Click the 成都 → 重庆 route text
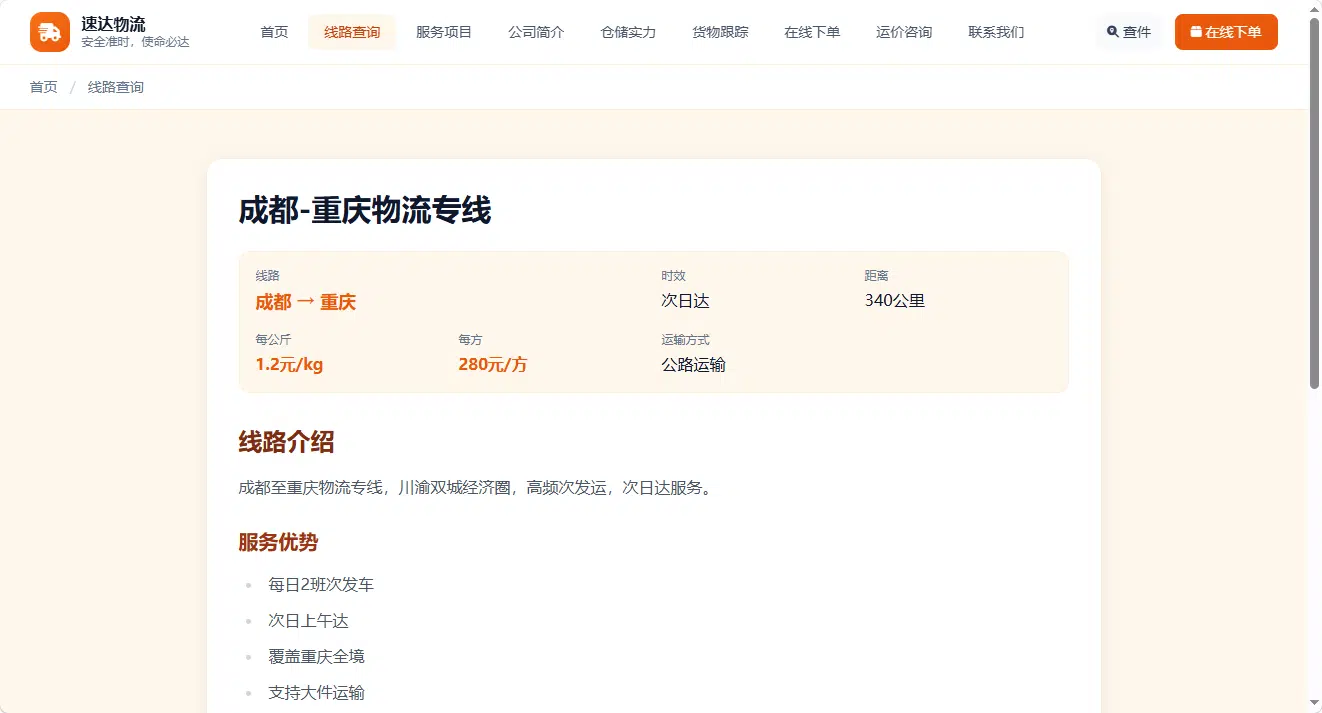Viewport: 1322px width, 713px height. tap(306, 302)
